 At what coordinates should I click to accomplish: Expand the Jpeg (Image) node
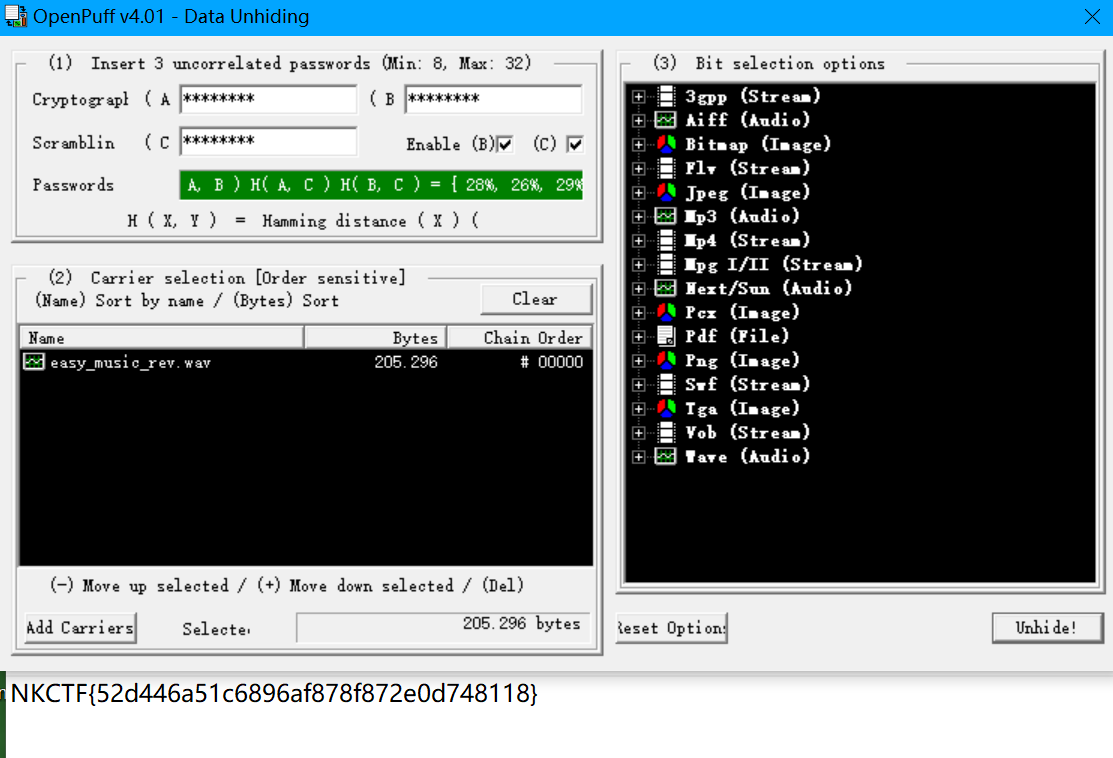click(x=639, y=193)
